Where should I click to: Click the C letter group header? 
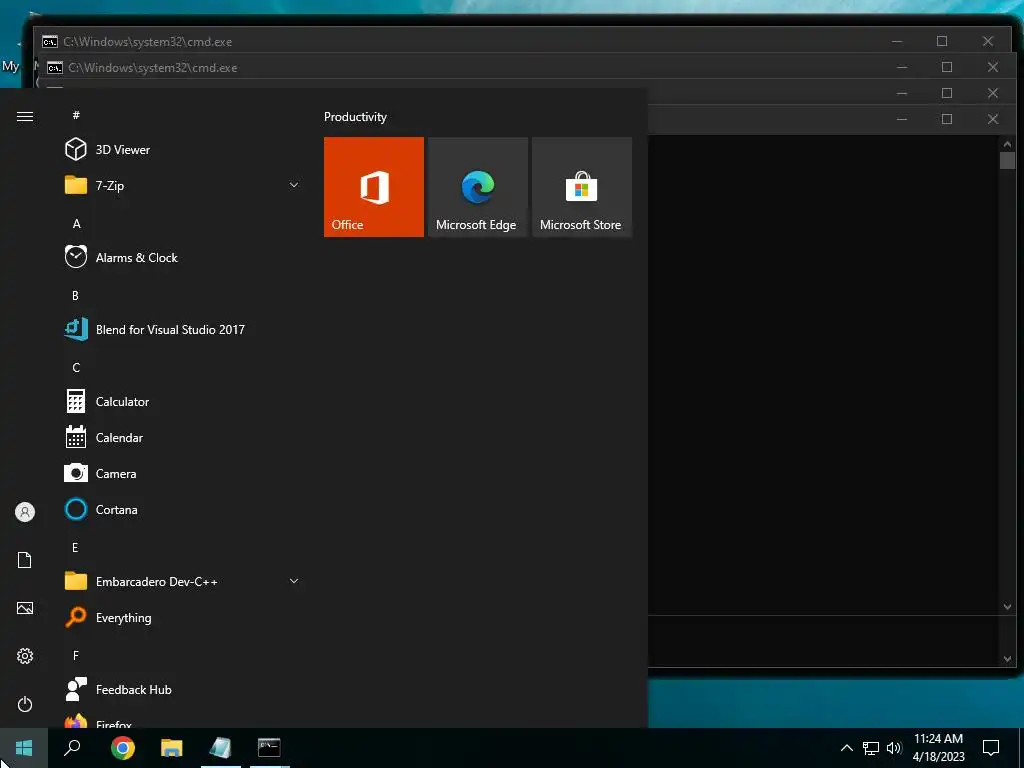76,367
